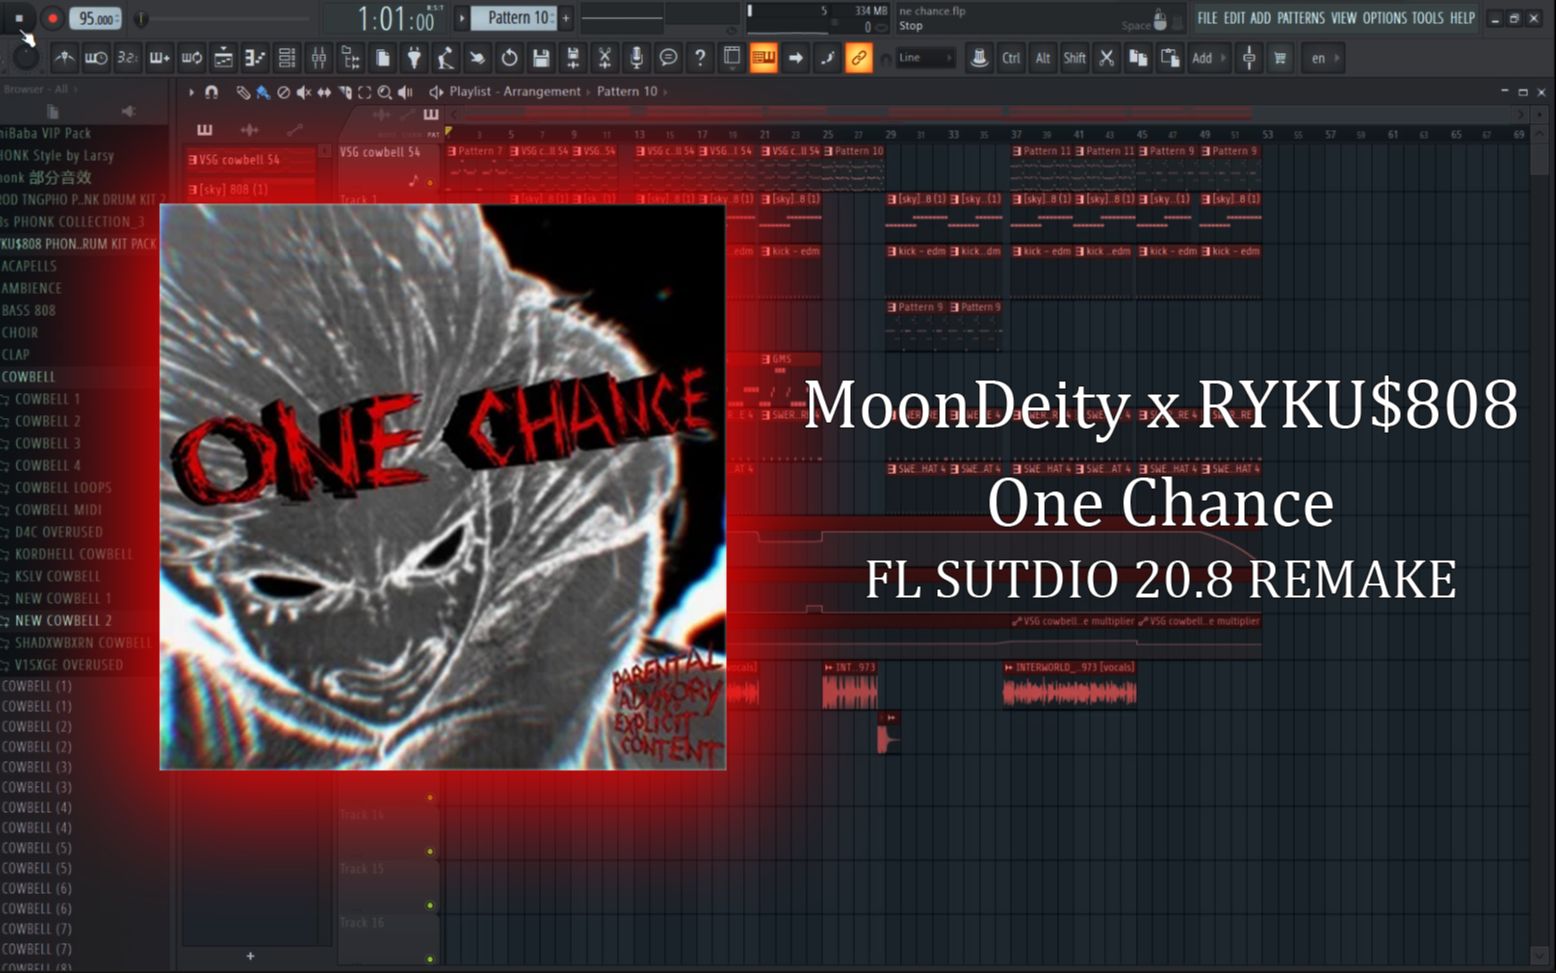This screenshot has width=1556, height=973.
Task: Click the metronome icon in toolbar
Action: pyautogui.click(x=64, y=58)
